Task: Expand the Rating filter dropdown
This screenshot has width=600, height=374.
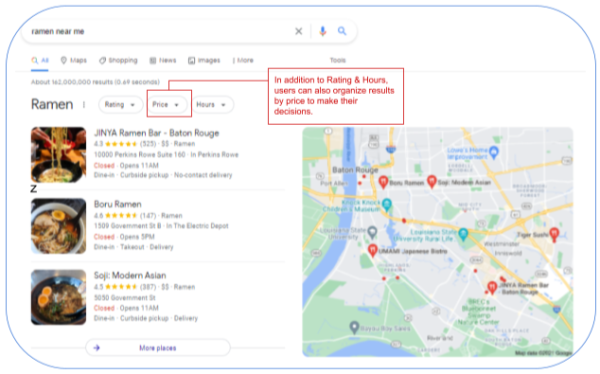Action: (x=120, y=105)
